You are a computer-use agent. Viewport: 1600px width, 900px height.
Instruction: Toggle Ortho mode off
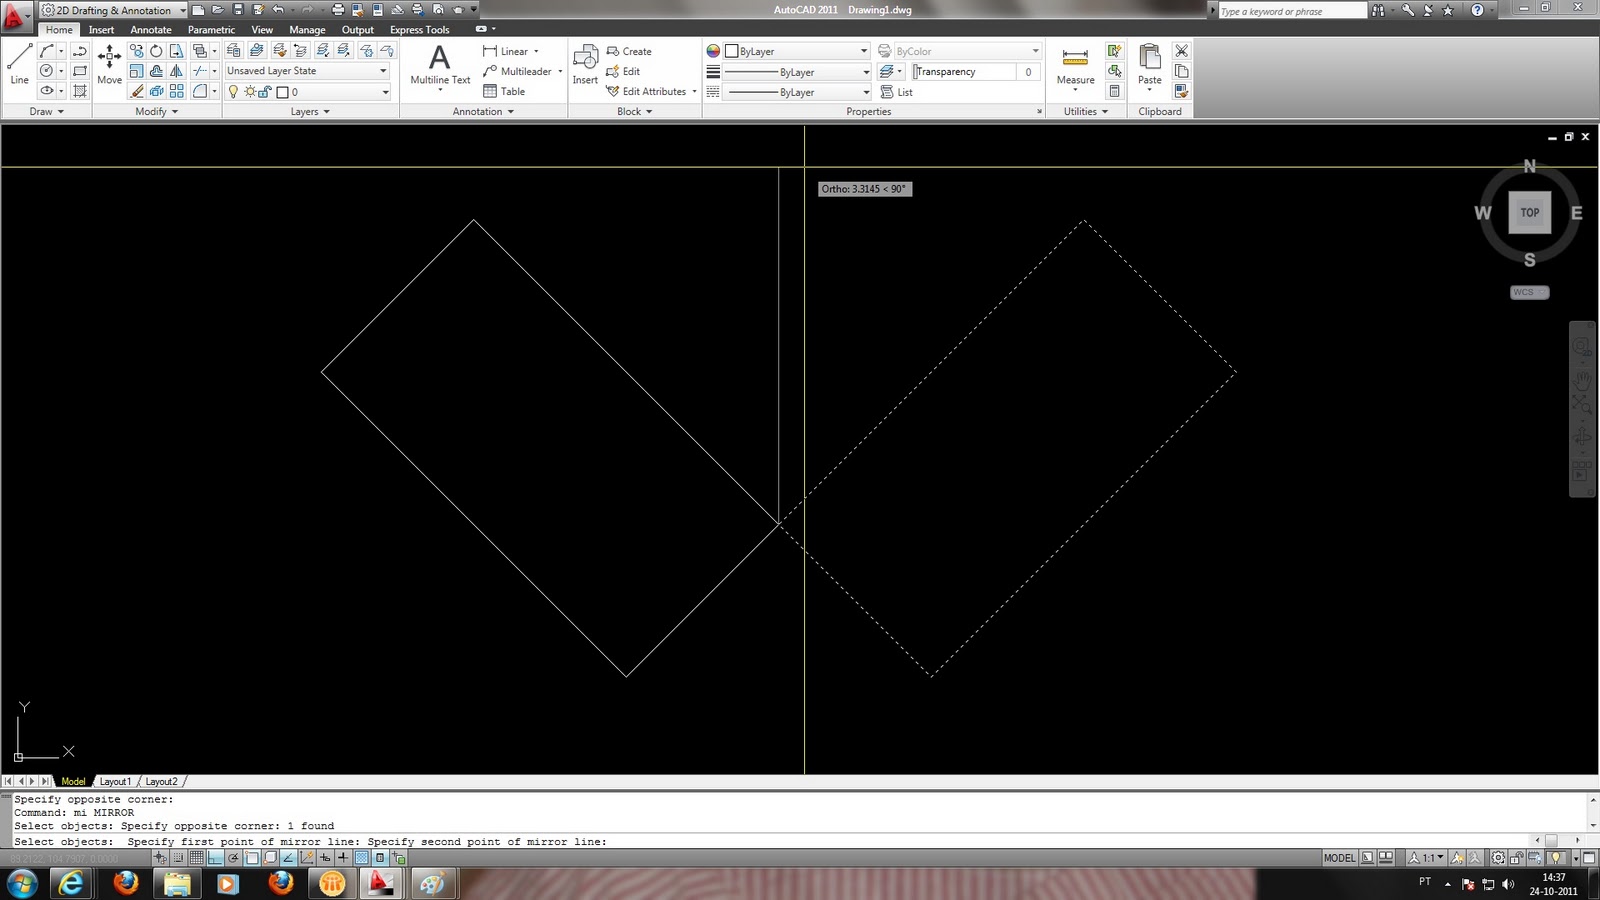213,858
